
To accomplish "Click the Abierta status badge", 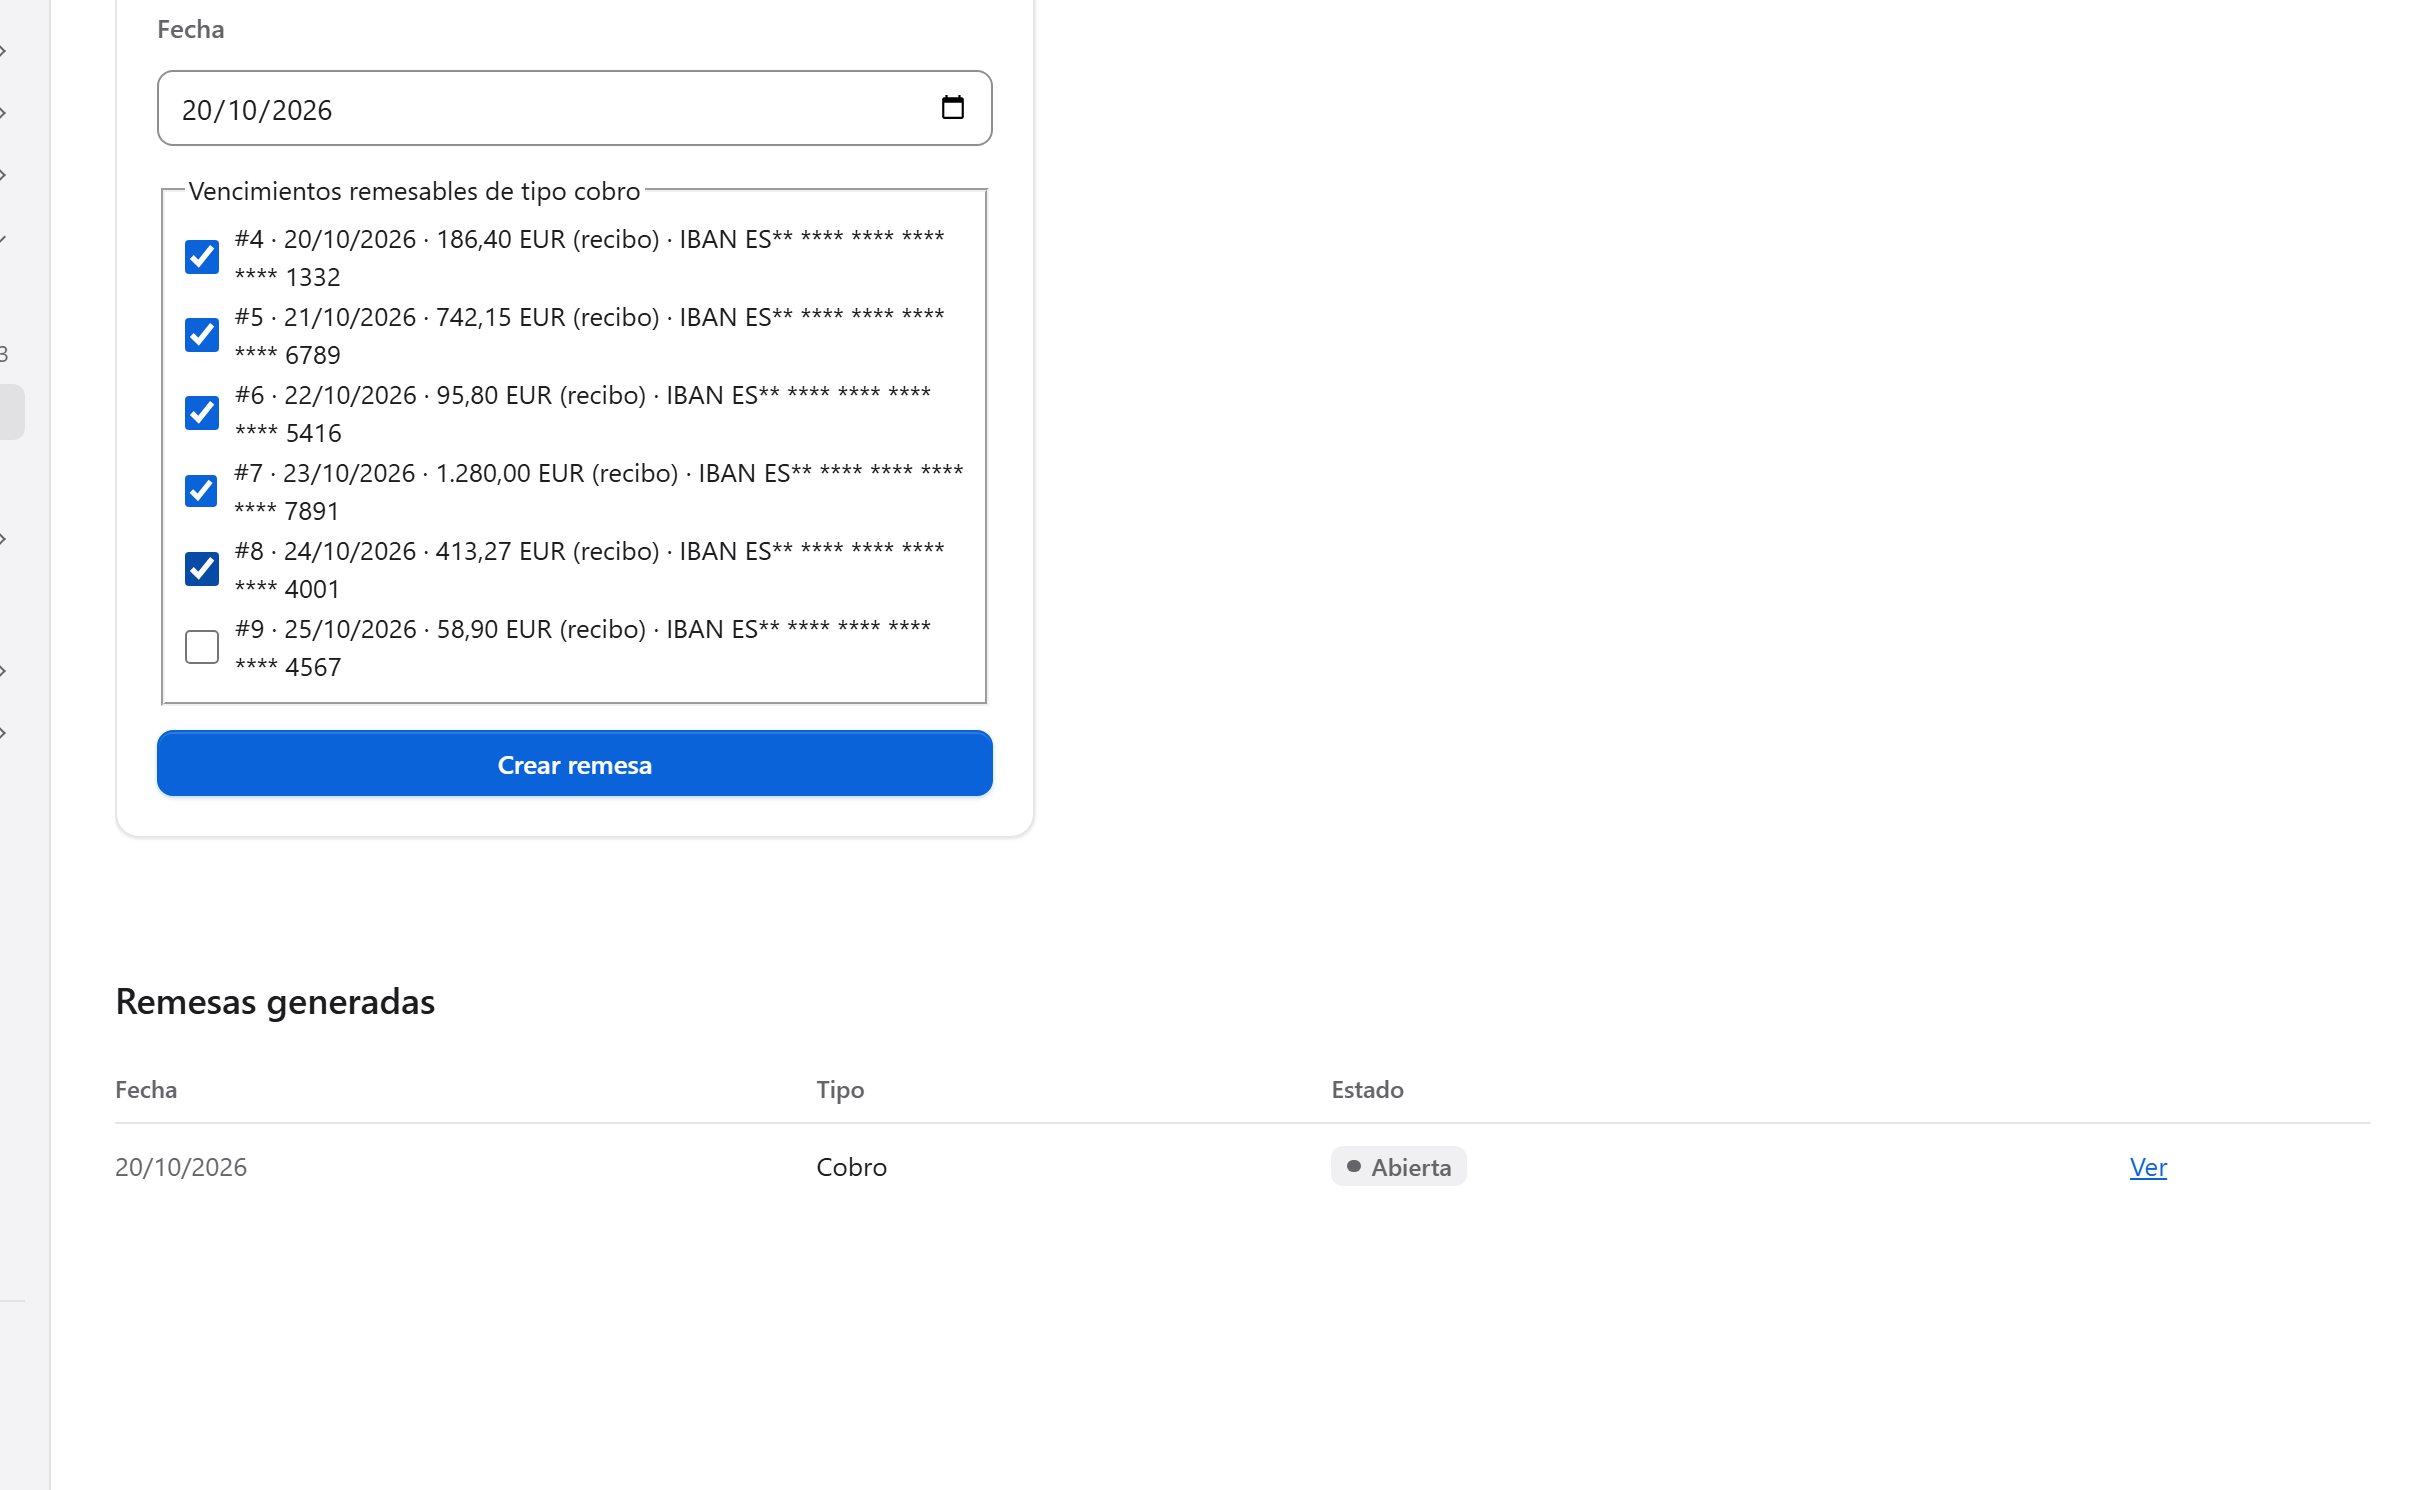I will (x=1398, y=1167).
